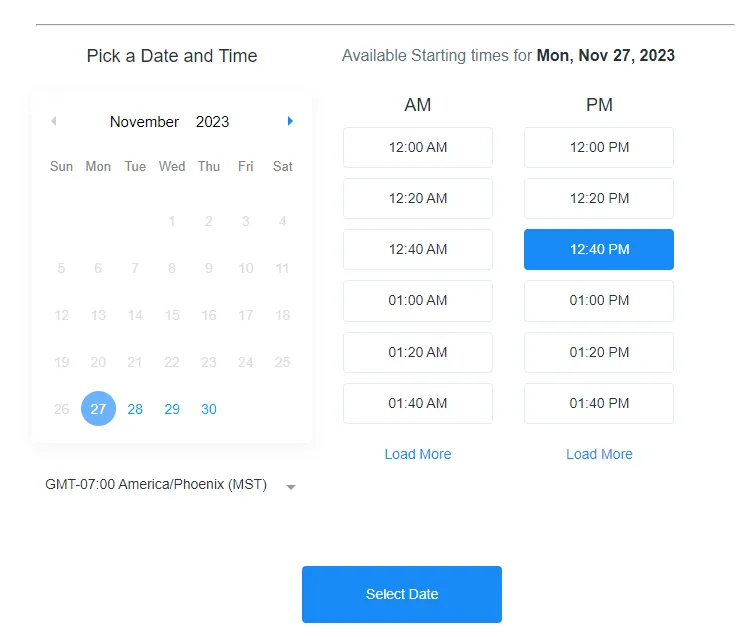This screenshot has width=745, height=637.
Task: Select November 27 on calendar
Action: pyautogui.click(x=98, y=409)
